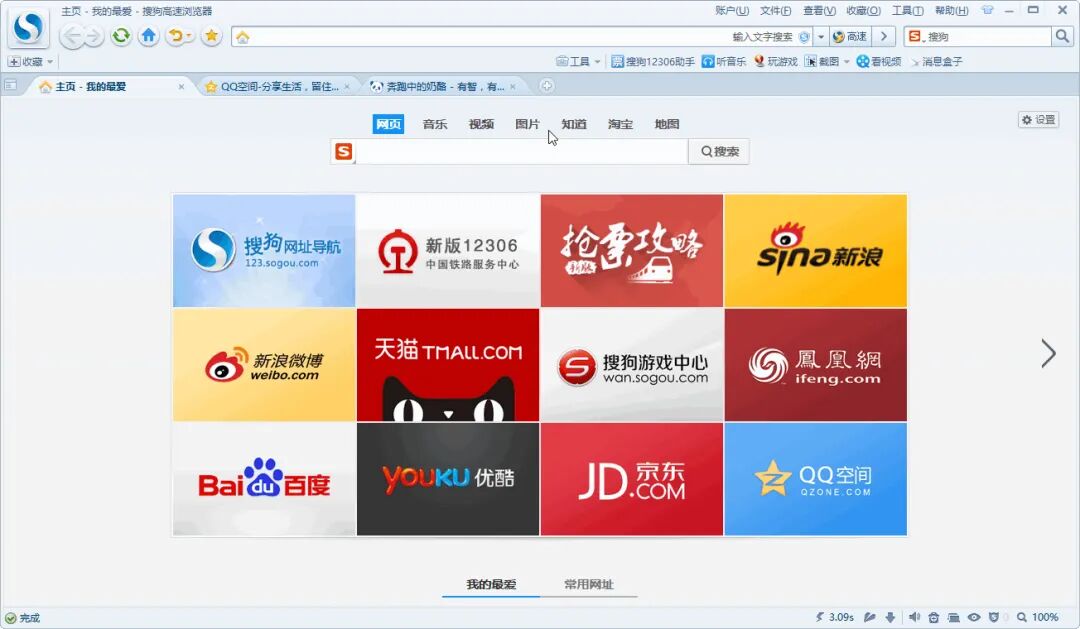Toggle the eye protection icon in the status bar

coord(974,617)
